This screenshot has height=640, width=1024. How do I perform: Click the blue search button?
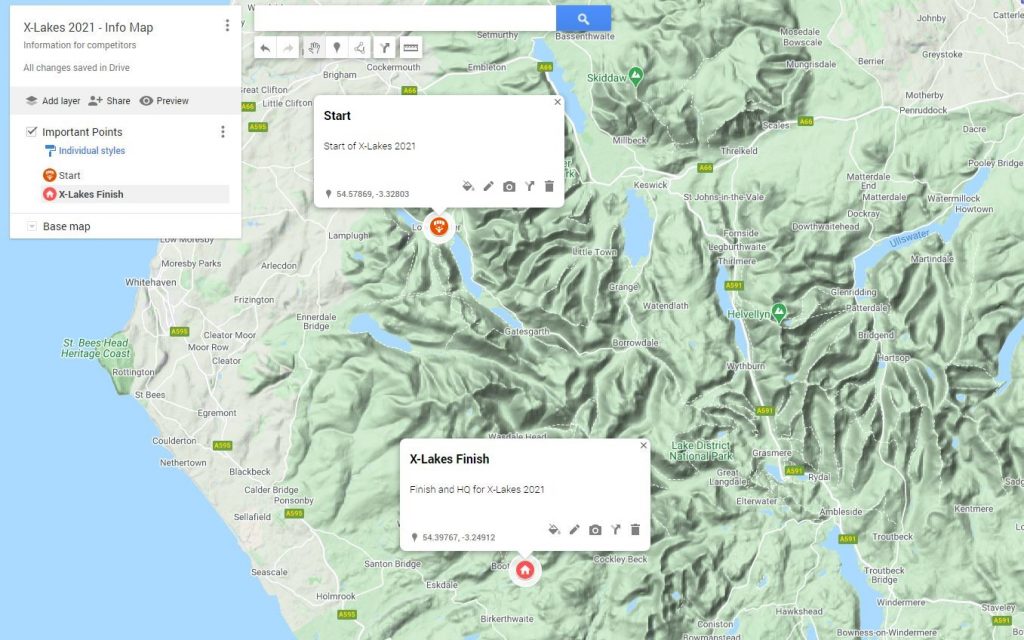click(x=583, y=19)
